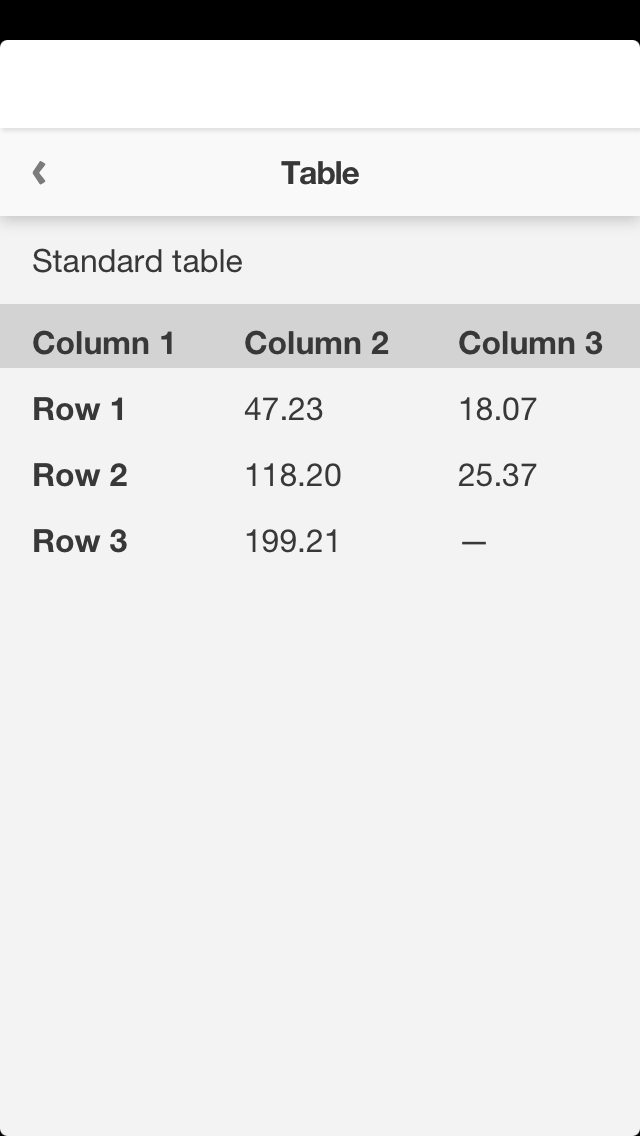Sort by the Column 2 header

(316, 343)
